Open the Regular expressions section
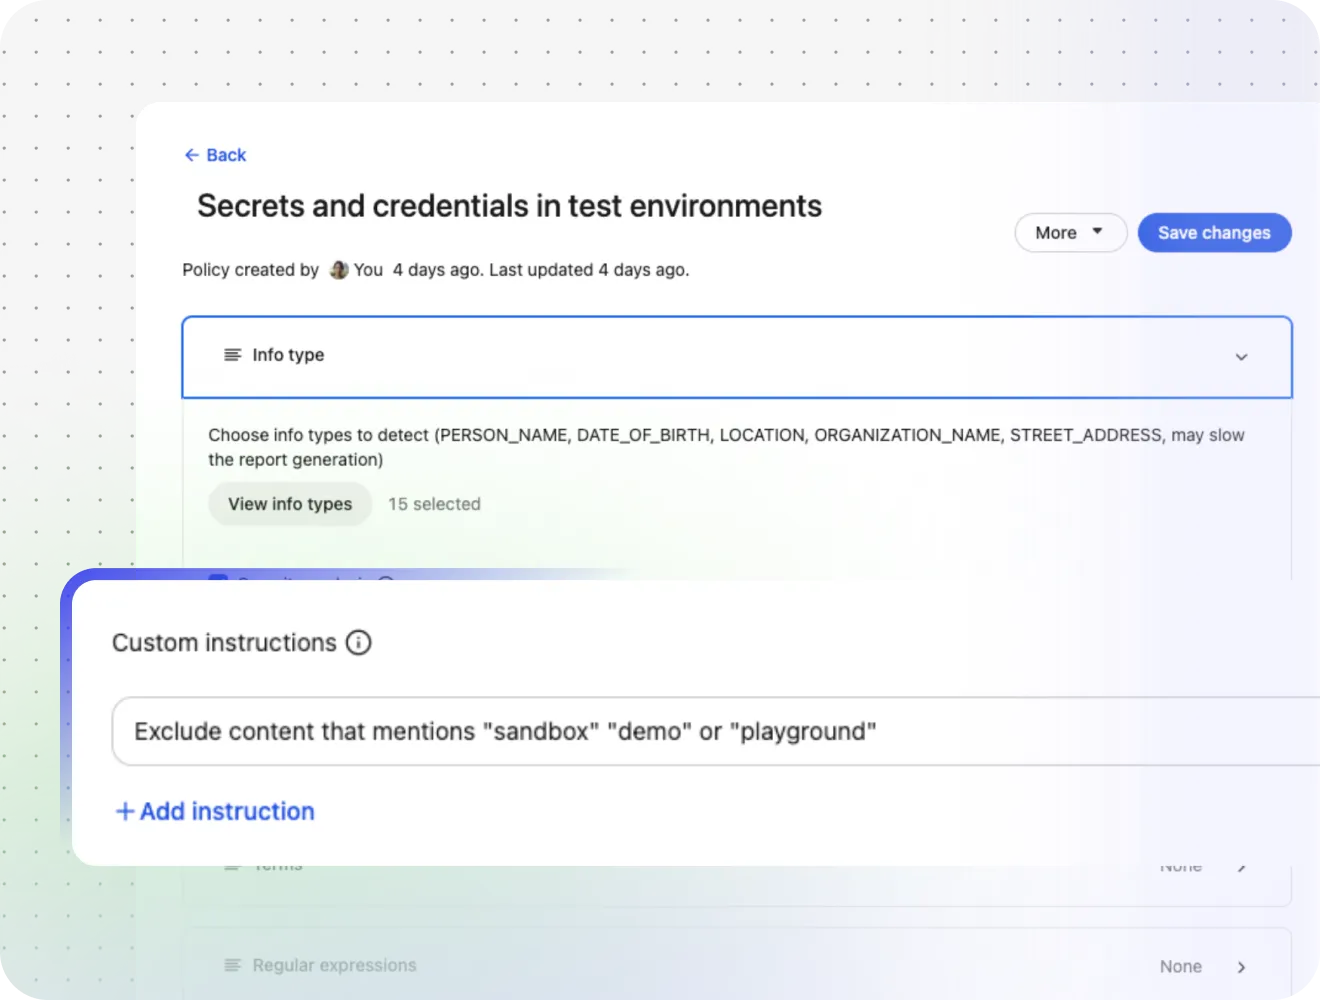 pos(737,965)
